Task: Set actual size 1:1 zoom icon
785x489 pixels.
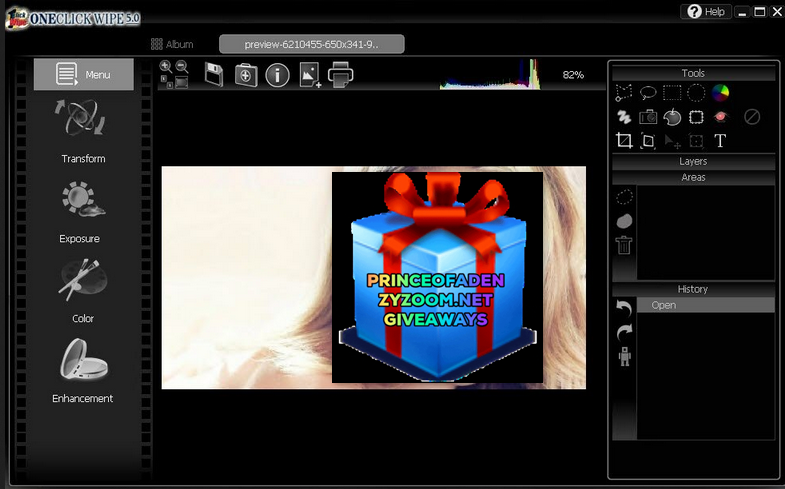Action: pyautogui.click(x=166, y=82)
